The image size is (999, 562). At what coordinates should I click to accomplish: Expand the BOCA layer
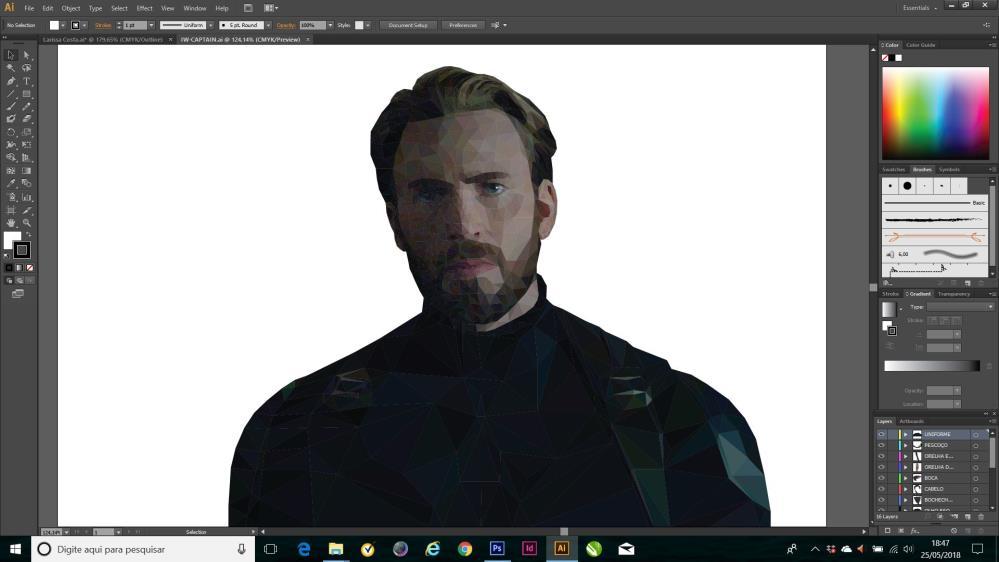click(905, 478)
